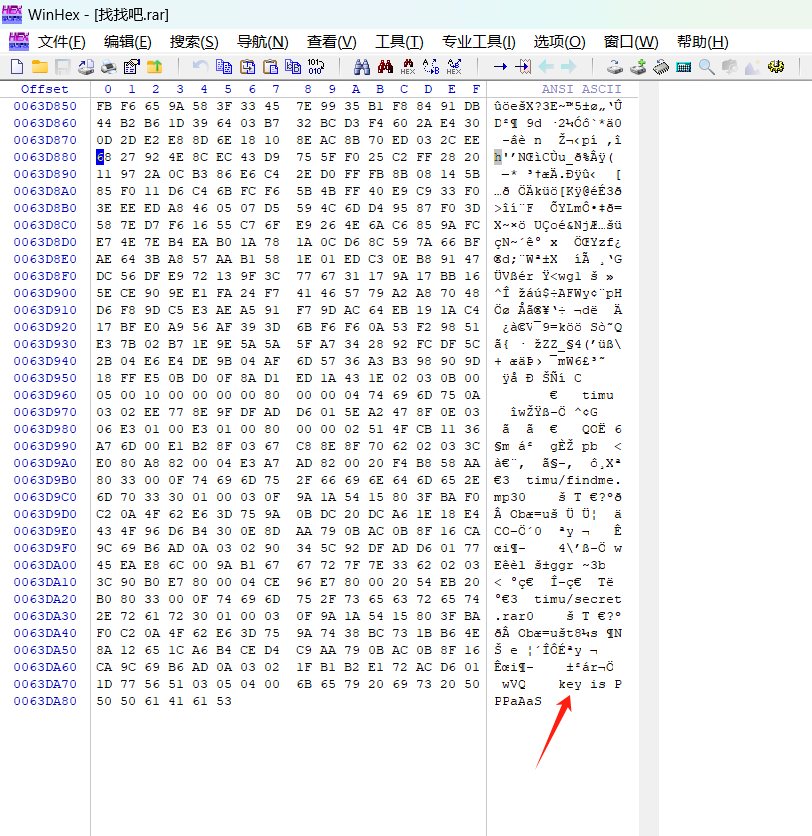Image resolution: width=812 pixels, height=836 pixels.
Task: Open the 导航(N) menu
Action: [x=263, y=42]
